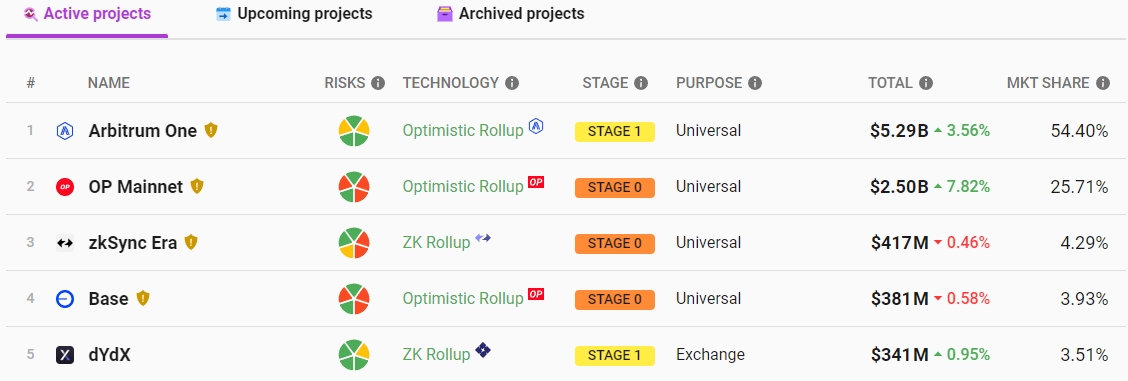Click the Optimistic Rollup link for Arbitrum One
1128x381 pixels.
(463, 131)
